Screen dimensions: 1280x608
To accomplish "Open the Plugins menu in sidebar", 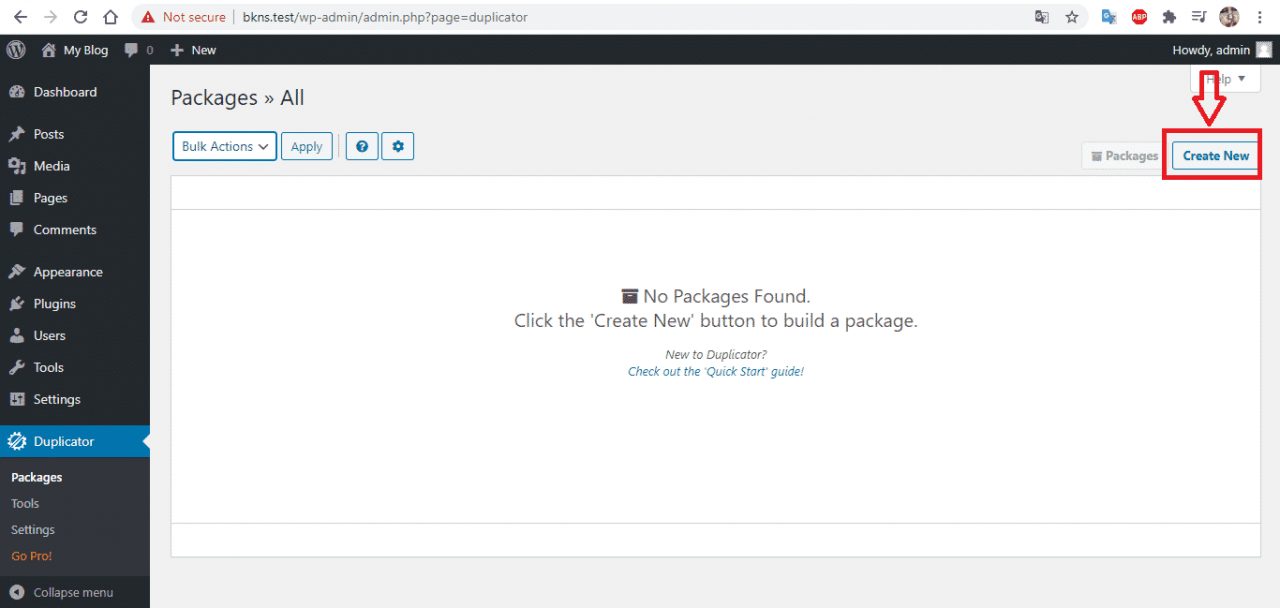I will click(x=54, y=304).
